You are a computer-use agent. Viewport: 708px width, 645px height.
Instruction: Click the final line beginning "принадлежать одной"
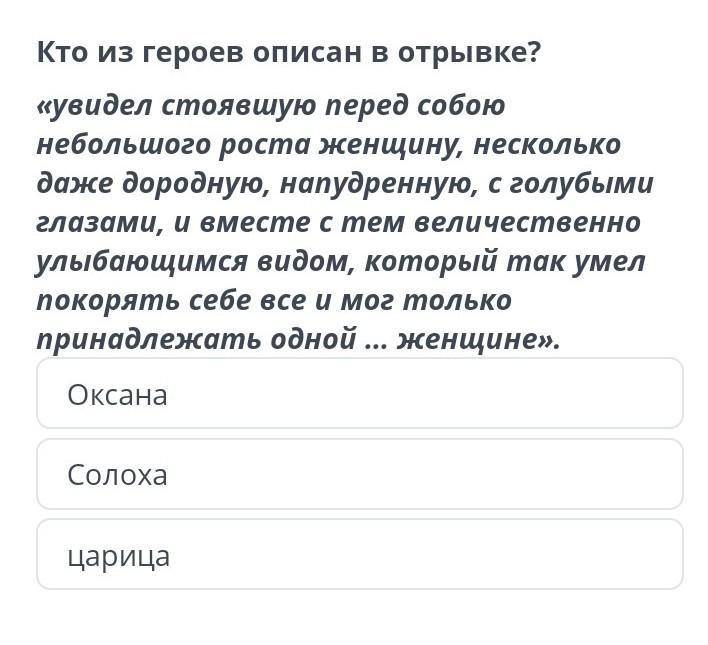[x=299, y=339]
